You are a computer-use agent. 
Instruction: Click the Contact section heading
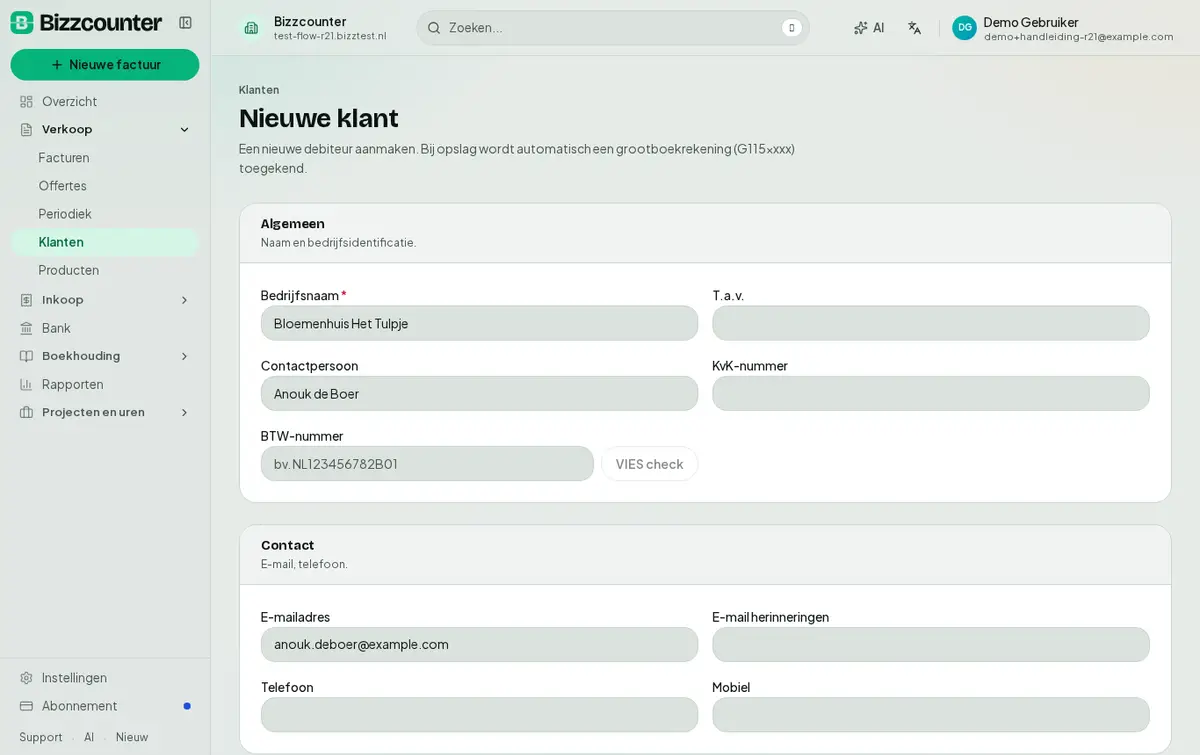pyautogui.click(x=288, y=545)
